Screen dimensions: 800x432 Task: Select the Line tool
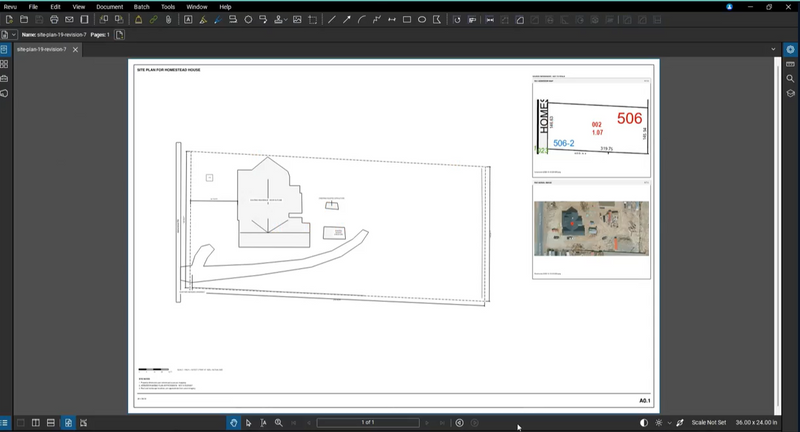[x=332, y=20]
